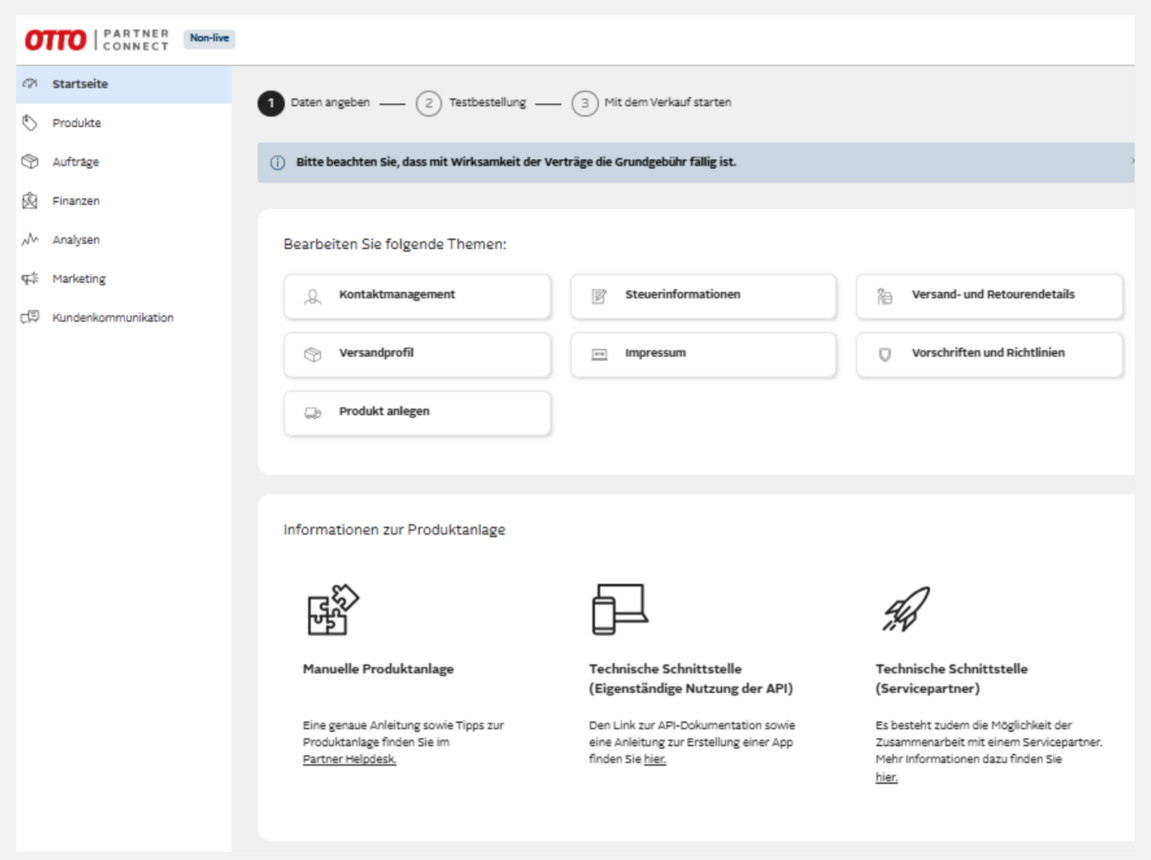
Task: Click the Finanzen ledger icon
Action: (31, 200)
